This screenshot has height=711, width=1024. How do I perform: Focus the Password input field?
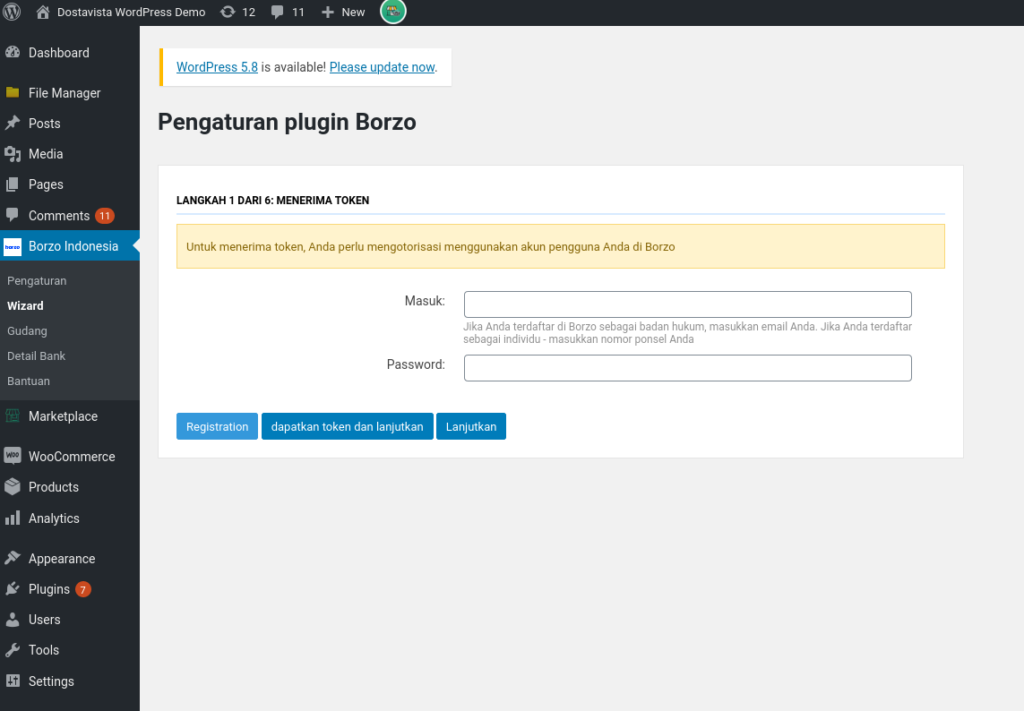[688, 368]
